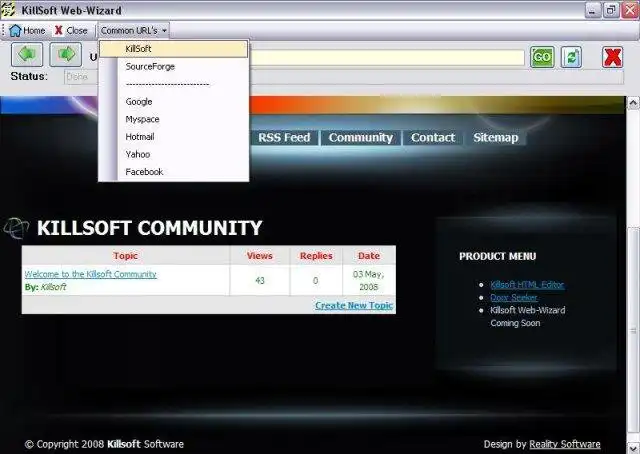Click the Killsoft Web-Wizard Coming Soon item
640x454 pixels.
528,316
